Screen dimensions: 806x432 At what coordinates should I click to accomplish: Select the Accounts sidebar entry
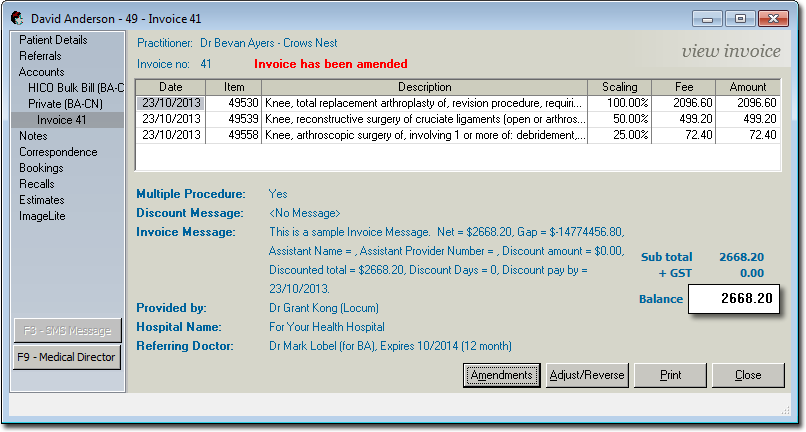click(x=41, y=72)
